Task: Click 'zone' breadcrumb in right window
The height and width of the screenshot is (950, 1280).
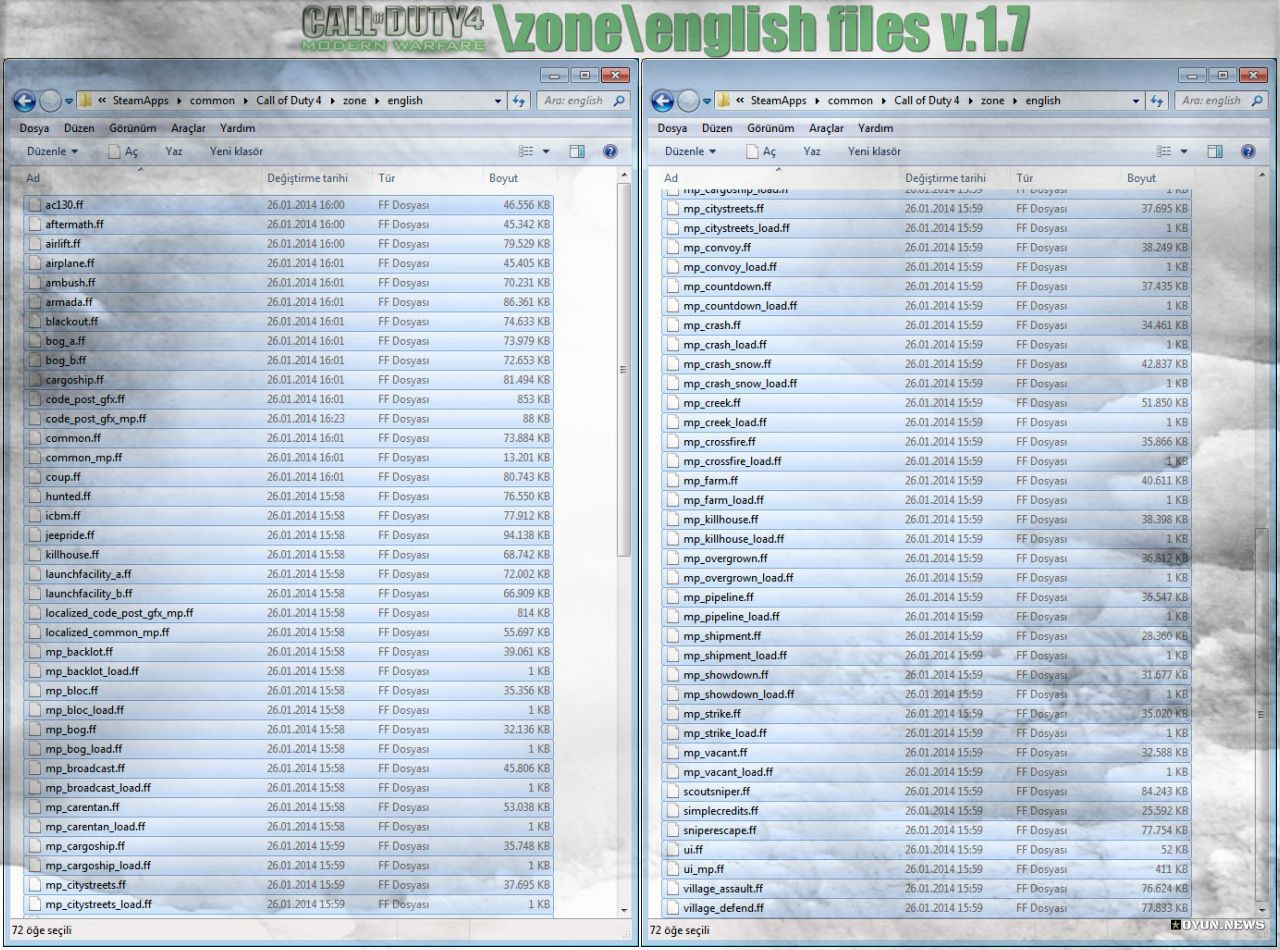Action: 992,101
